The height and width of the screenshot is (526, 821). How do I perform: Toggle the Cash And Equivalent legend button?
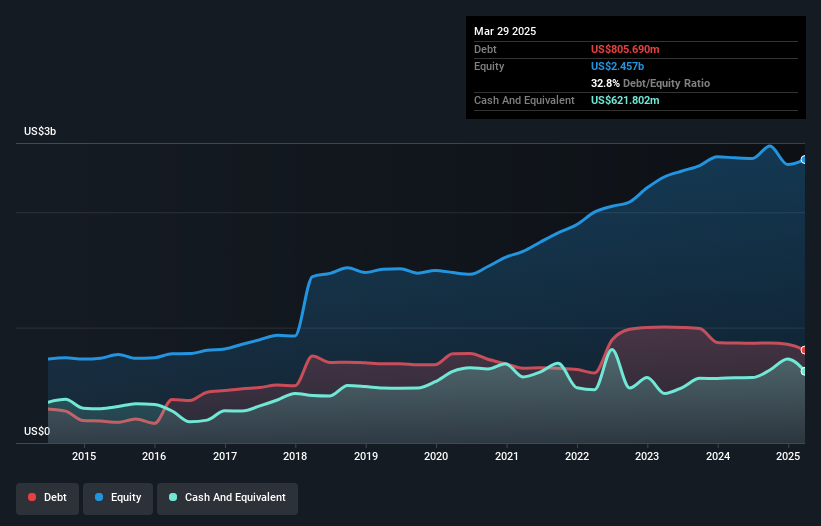pos(227,498)
